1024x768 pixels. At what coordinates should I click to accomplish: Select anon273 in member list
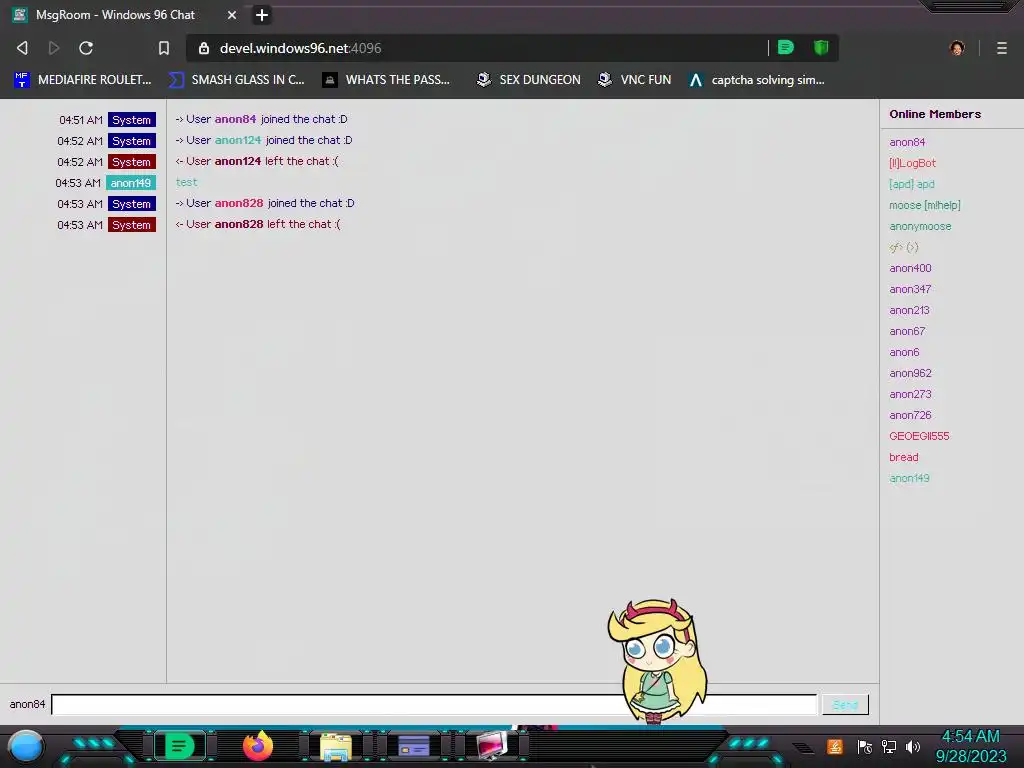point(910,394)
